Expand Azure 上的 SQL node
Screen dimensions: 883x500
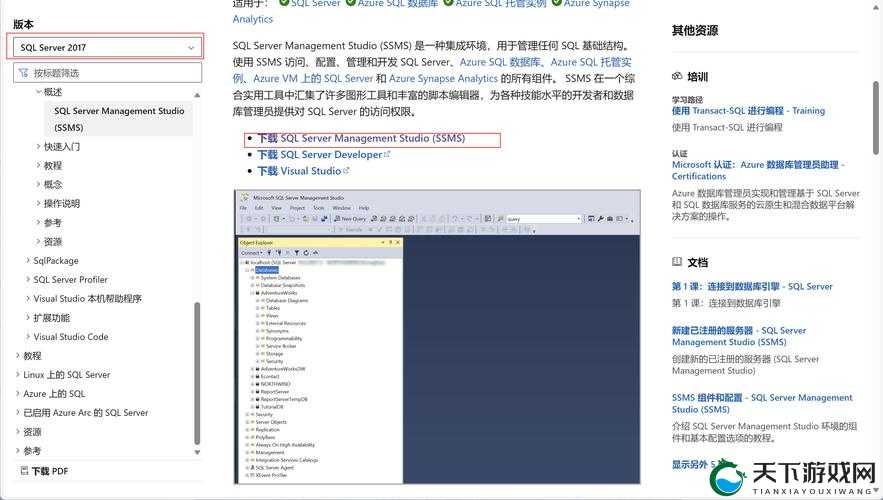pos(17,394)
